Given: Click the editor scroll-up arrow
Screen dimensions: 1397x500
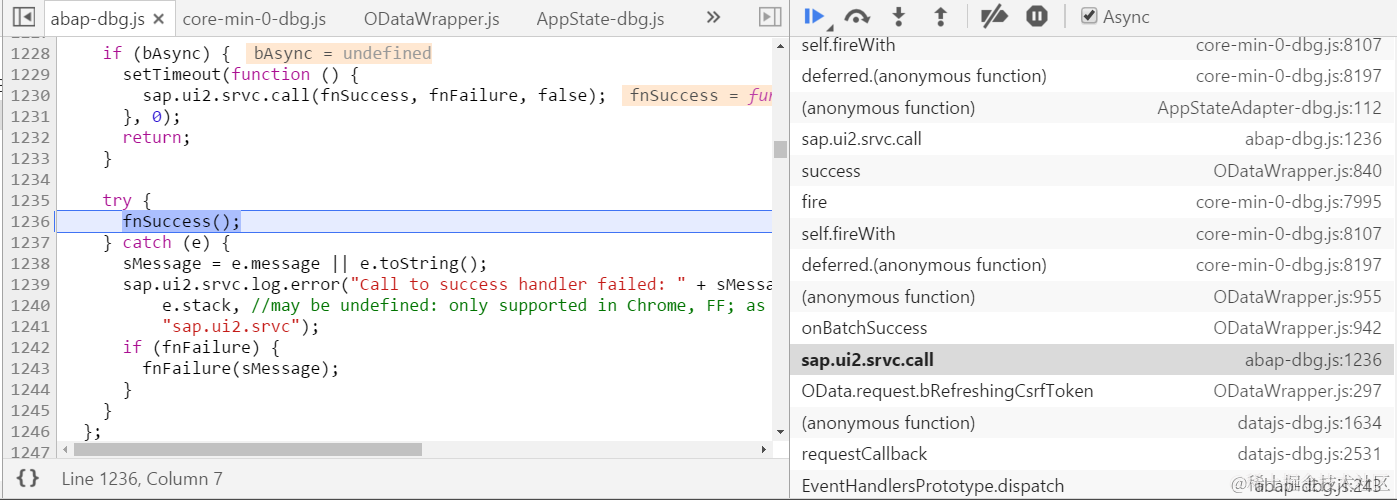Looking at the screenshot, I should [780, 45].
